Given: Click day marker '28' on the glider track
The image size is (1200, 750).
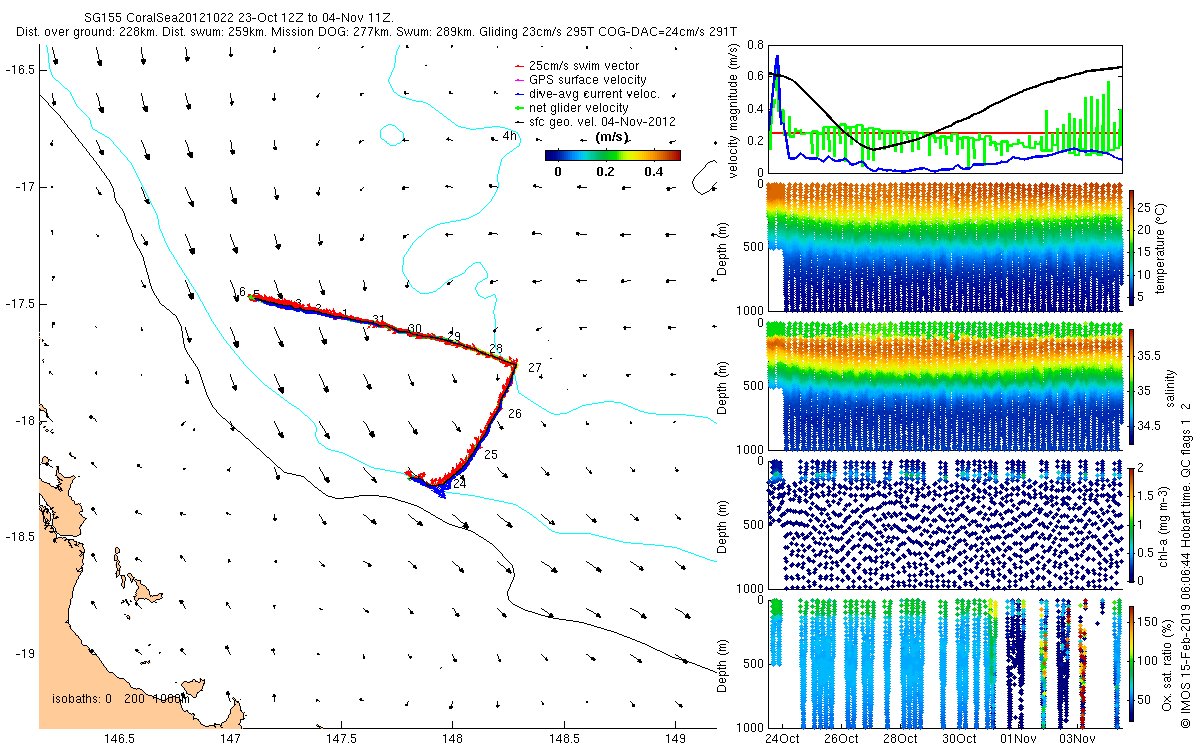Looking at the screenshot, I should point(496,348).
